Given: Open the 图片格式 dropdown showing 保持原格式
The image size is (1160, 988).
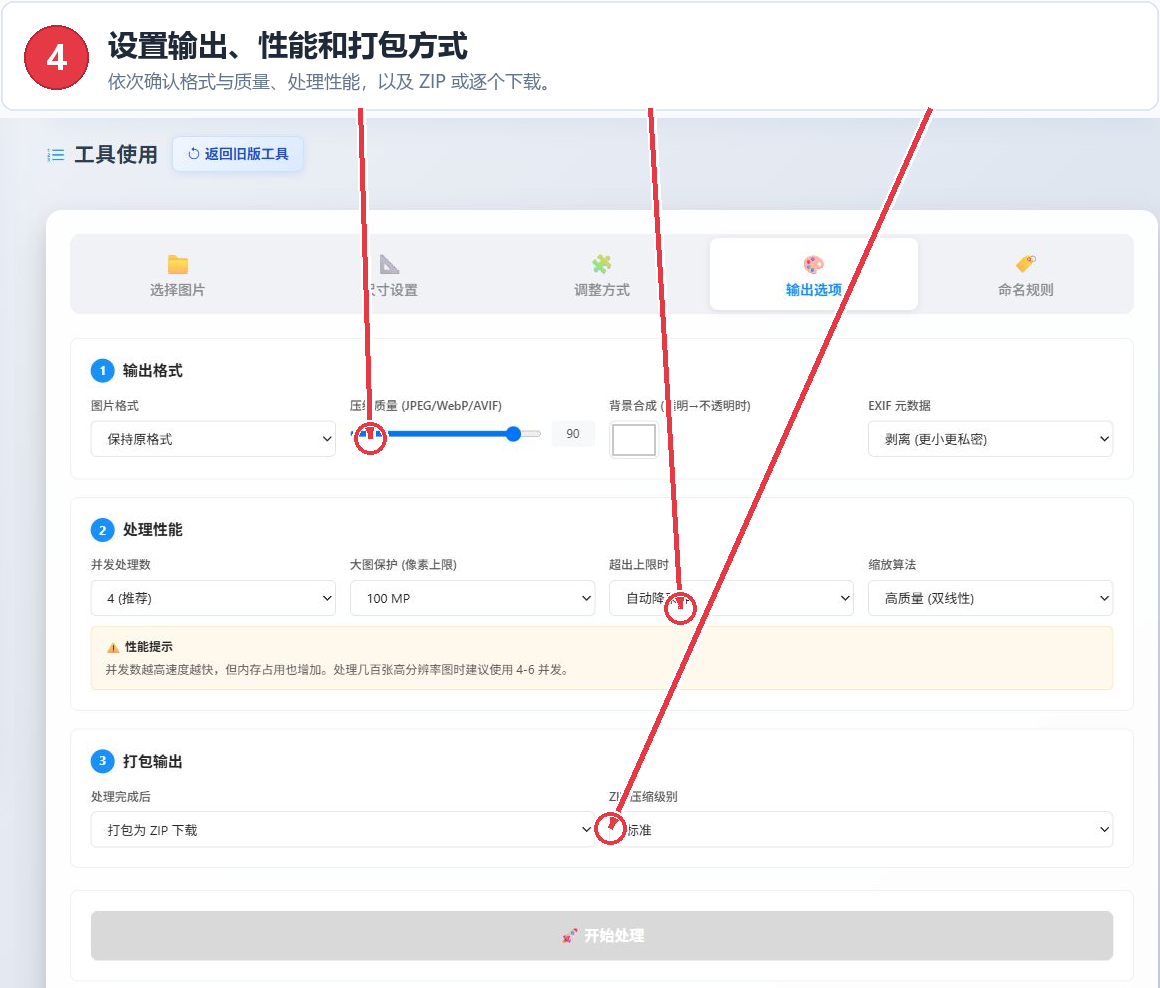Looking at the screenshot, I should (x=213, y=439).
